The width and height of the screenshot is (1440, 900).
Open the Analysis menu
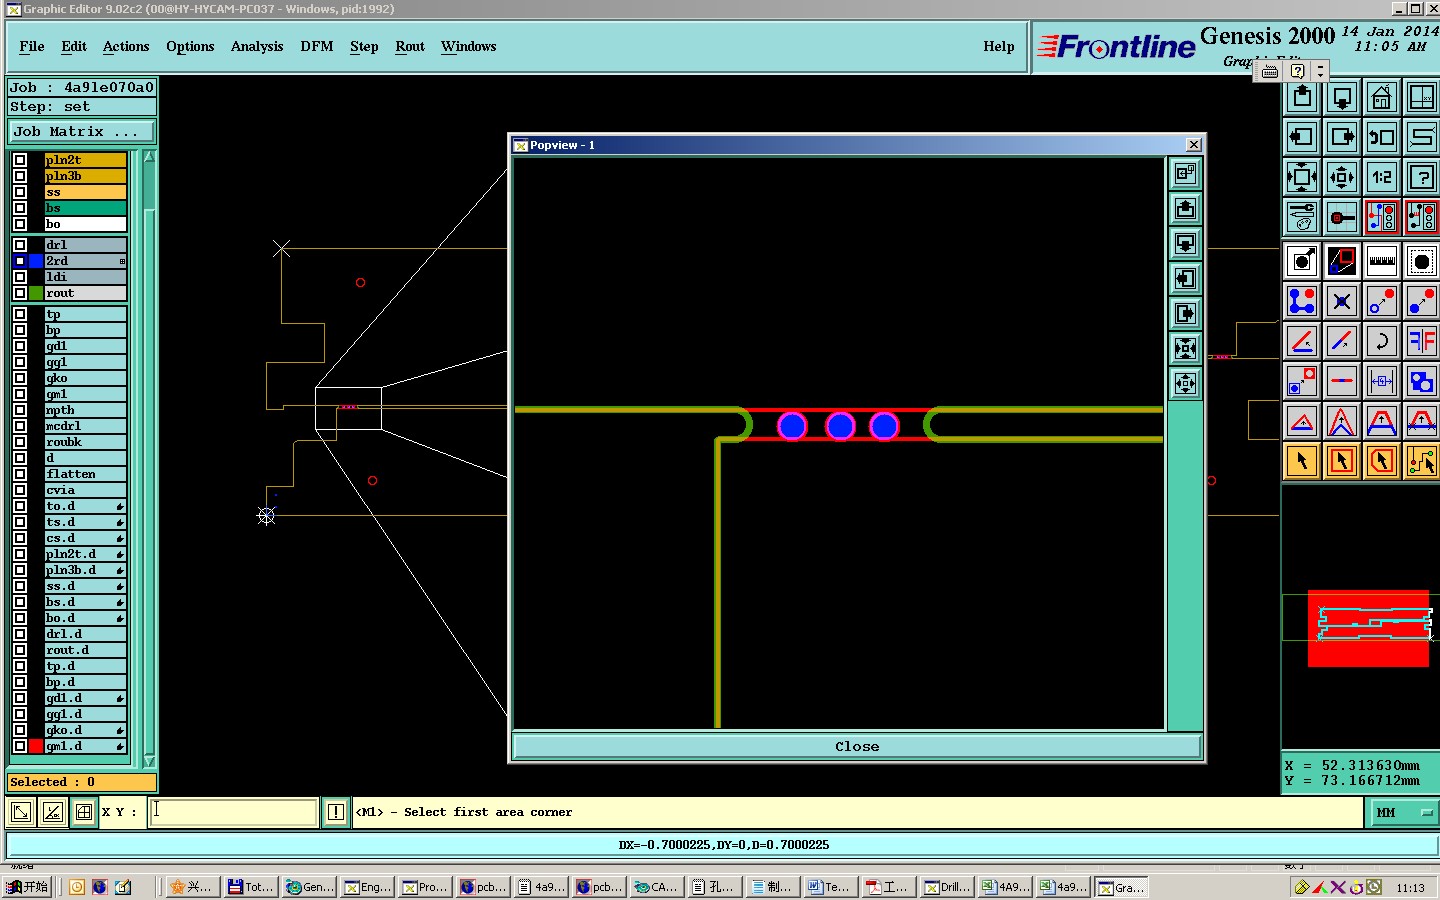pyautogui.click(x=257, y=46)
